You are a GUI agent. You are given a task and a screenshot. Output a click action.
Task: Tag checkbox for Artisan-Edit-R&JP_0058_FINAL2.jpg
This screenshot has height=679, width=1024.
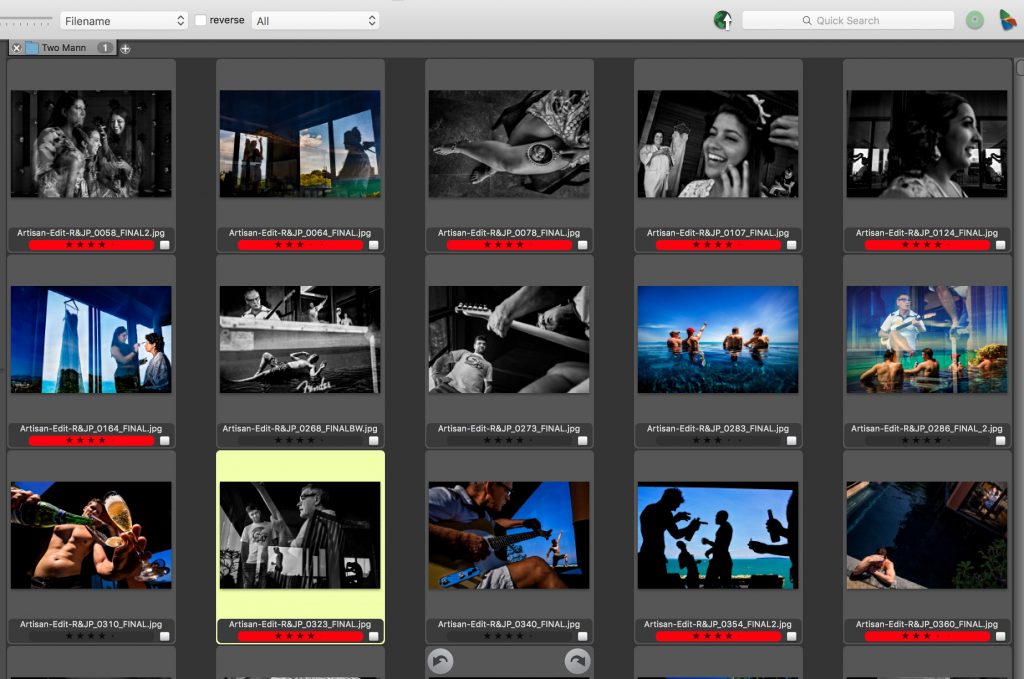pos(165,245)
